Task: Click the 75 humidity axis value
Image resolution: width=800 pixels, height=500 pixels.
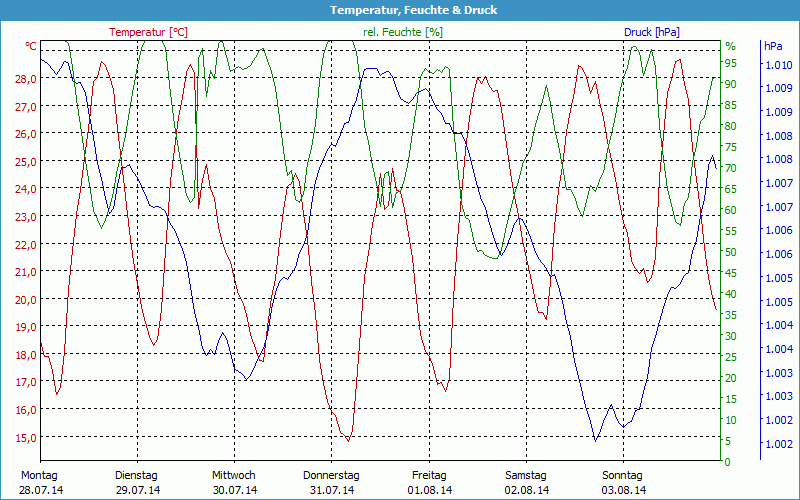Action: 731,147
